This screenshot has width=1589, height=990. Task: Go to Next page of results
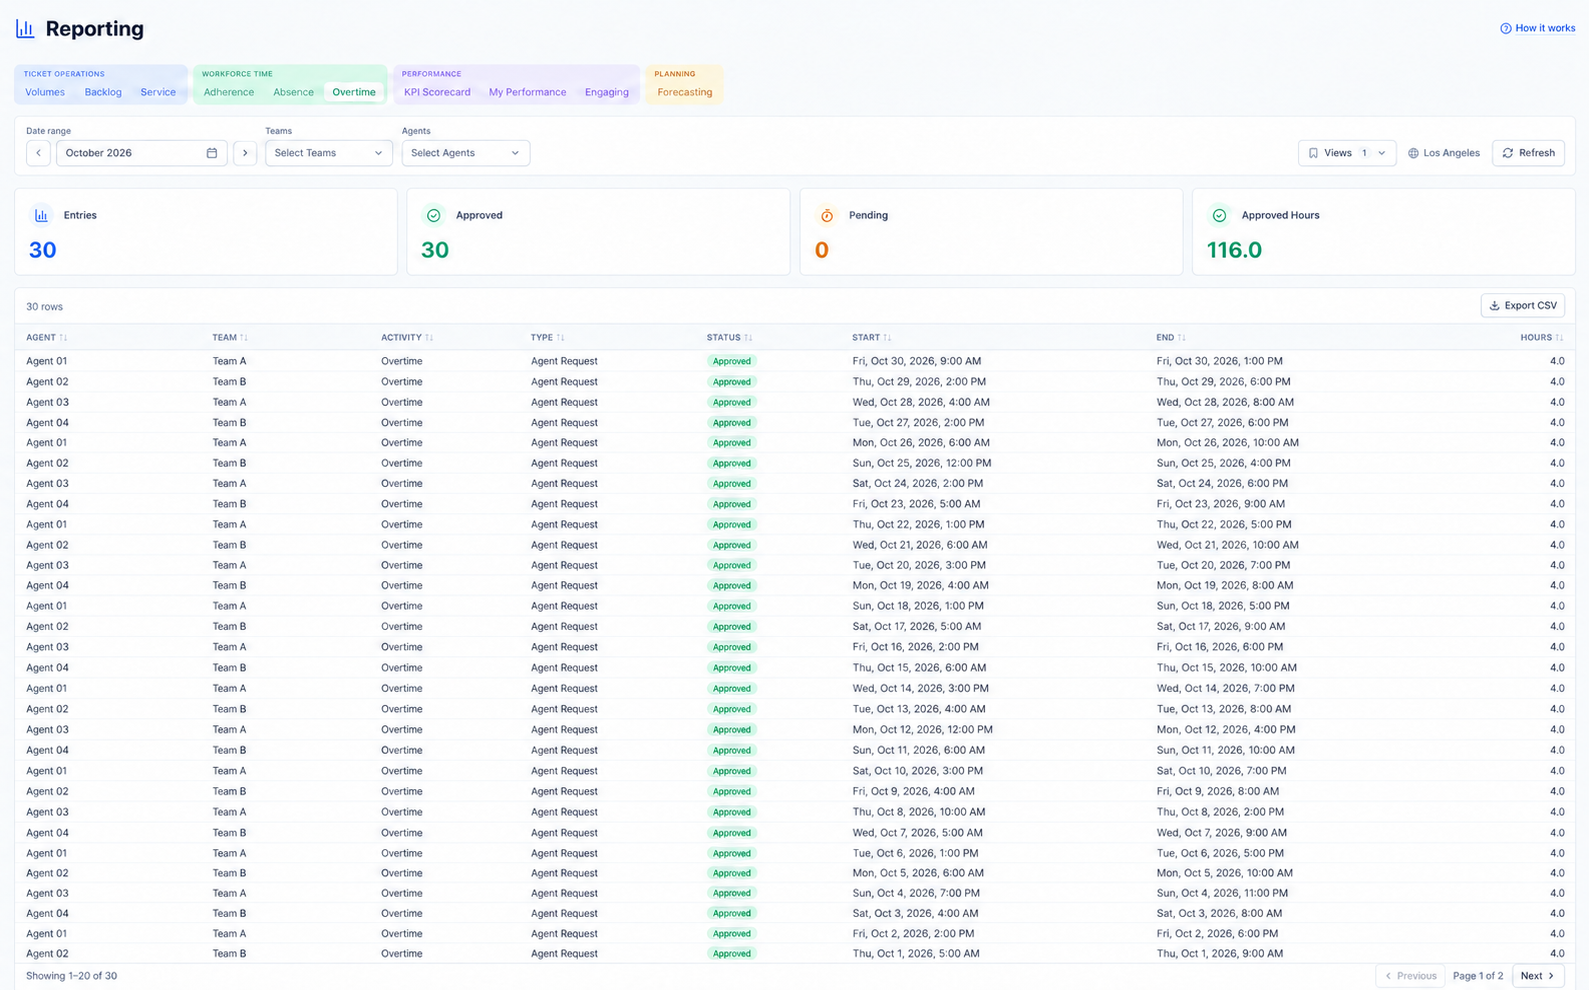1538,976
